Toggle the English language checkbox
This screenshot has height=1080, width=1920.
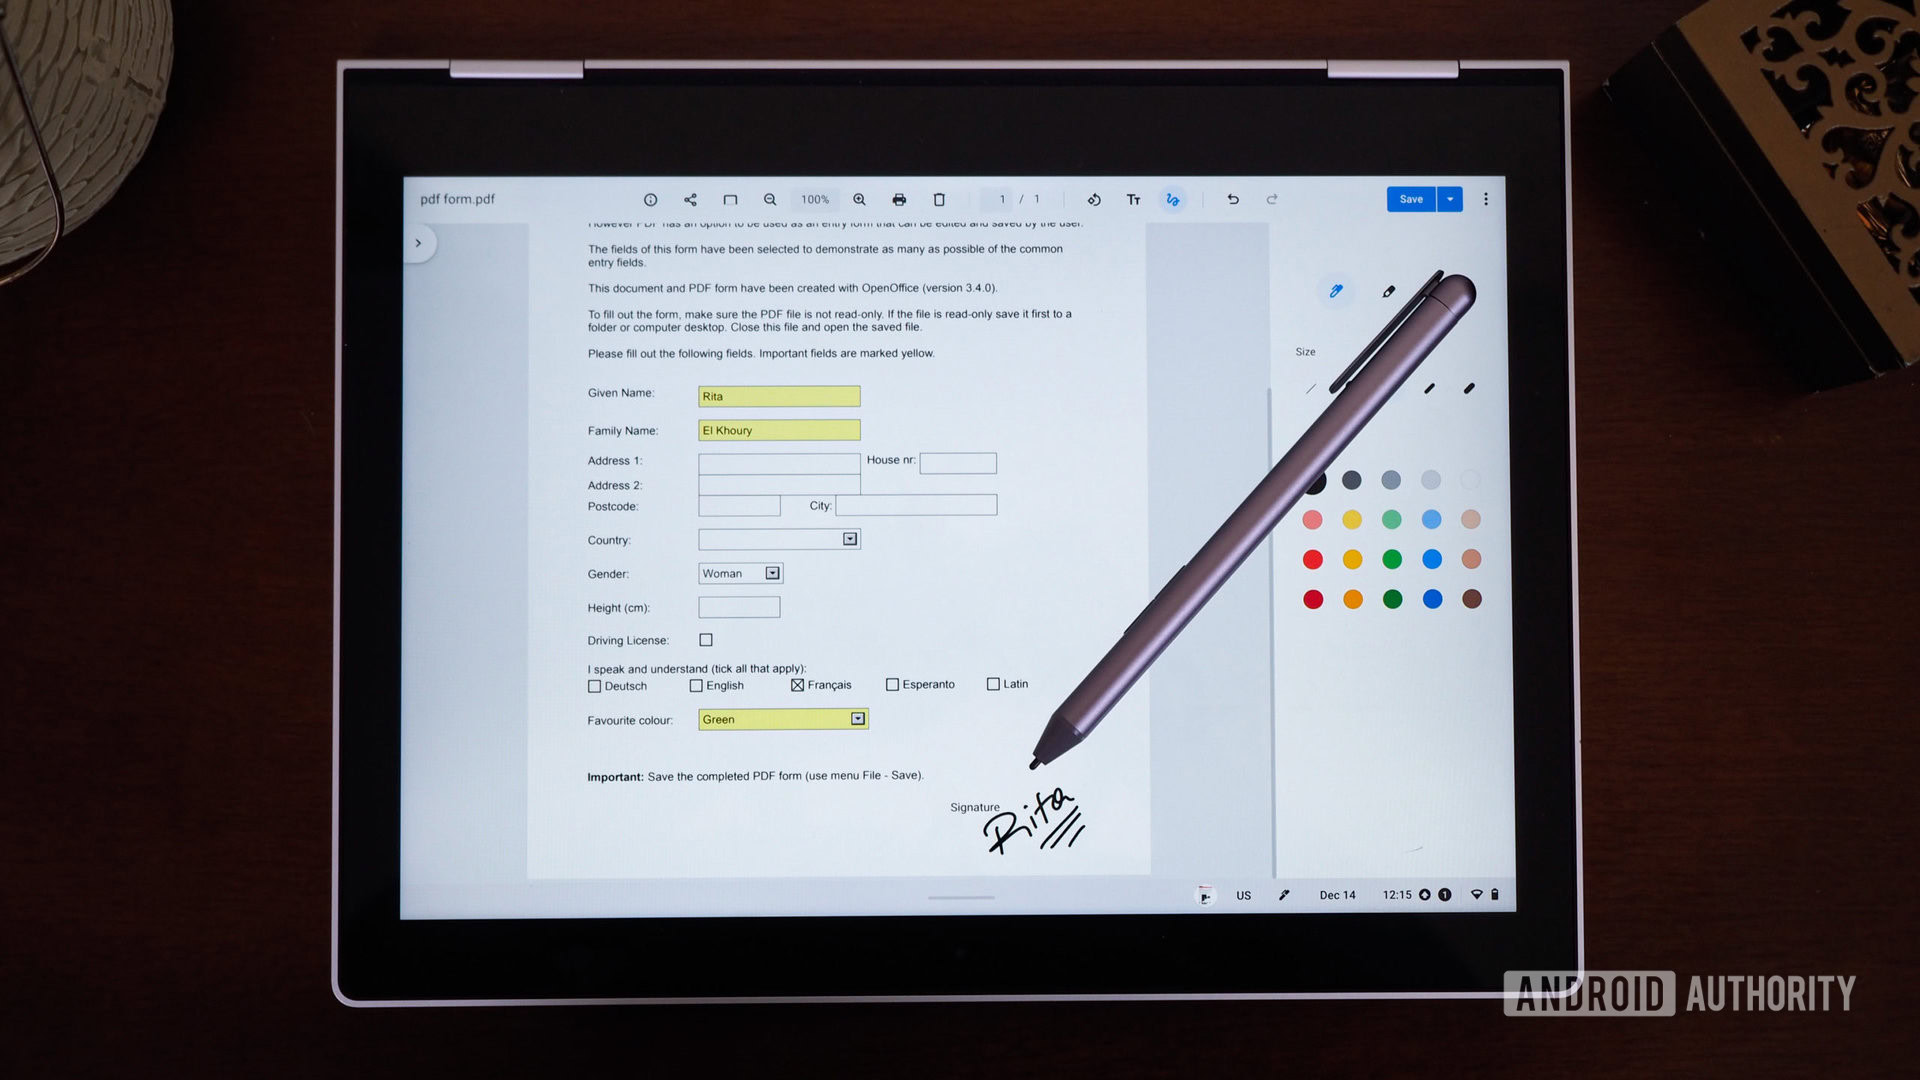696,684
